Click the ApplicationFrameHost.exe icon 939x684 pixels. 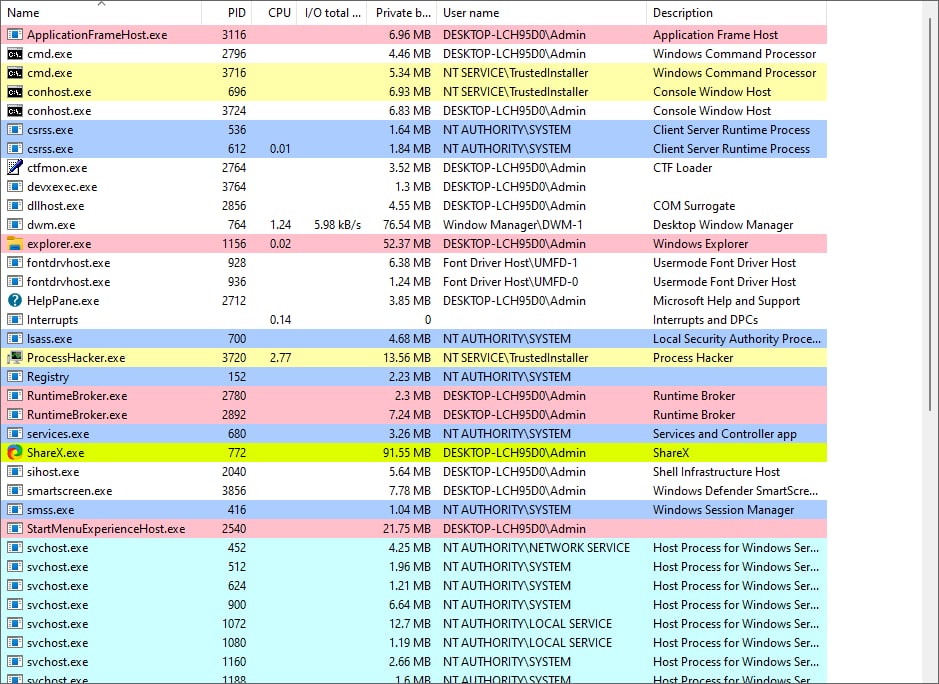(x=15, y=35)
